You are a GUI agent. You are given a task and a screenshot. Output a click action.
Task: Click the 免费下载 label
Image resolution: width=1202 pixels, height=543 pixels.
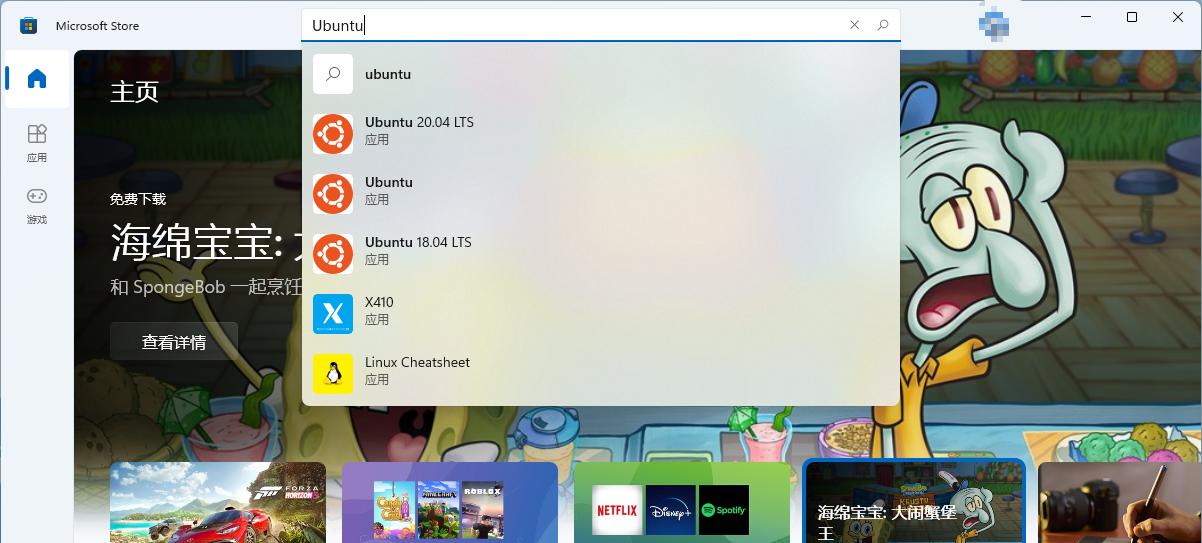click(138, 199)
